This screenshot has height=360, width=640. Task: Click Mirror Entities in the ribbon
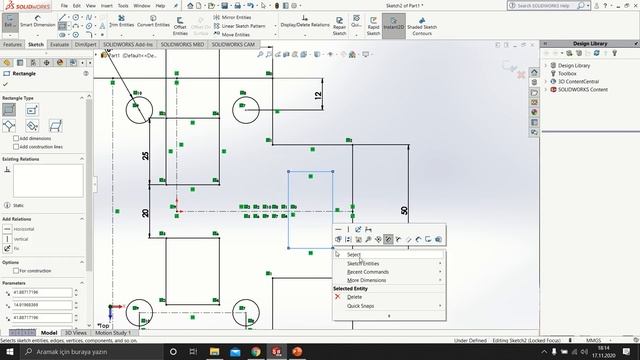click(x=232, y=17)
